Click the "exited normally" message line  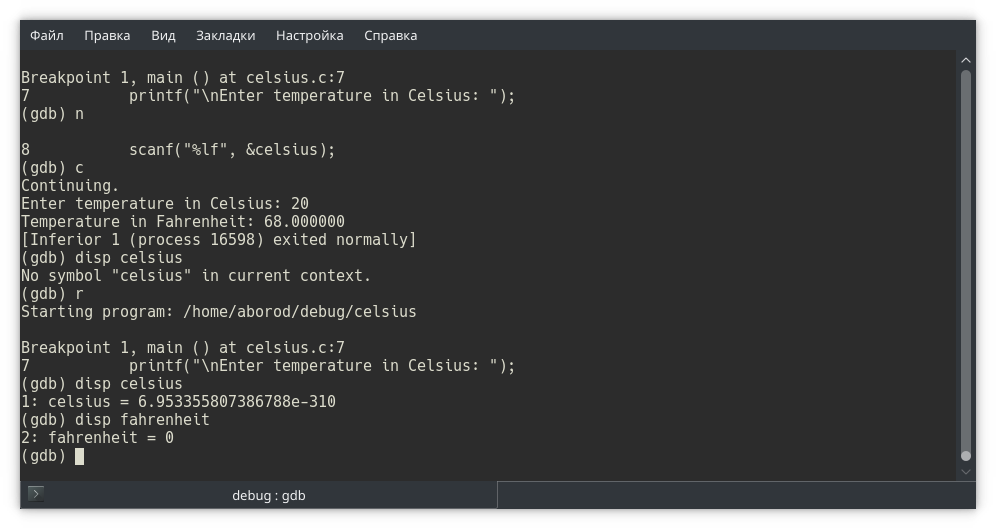tap(218, 240)
